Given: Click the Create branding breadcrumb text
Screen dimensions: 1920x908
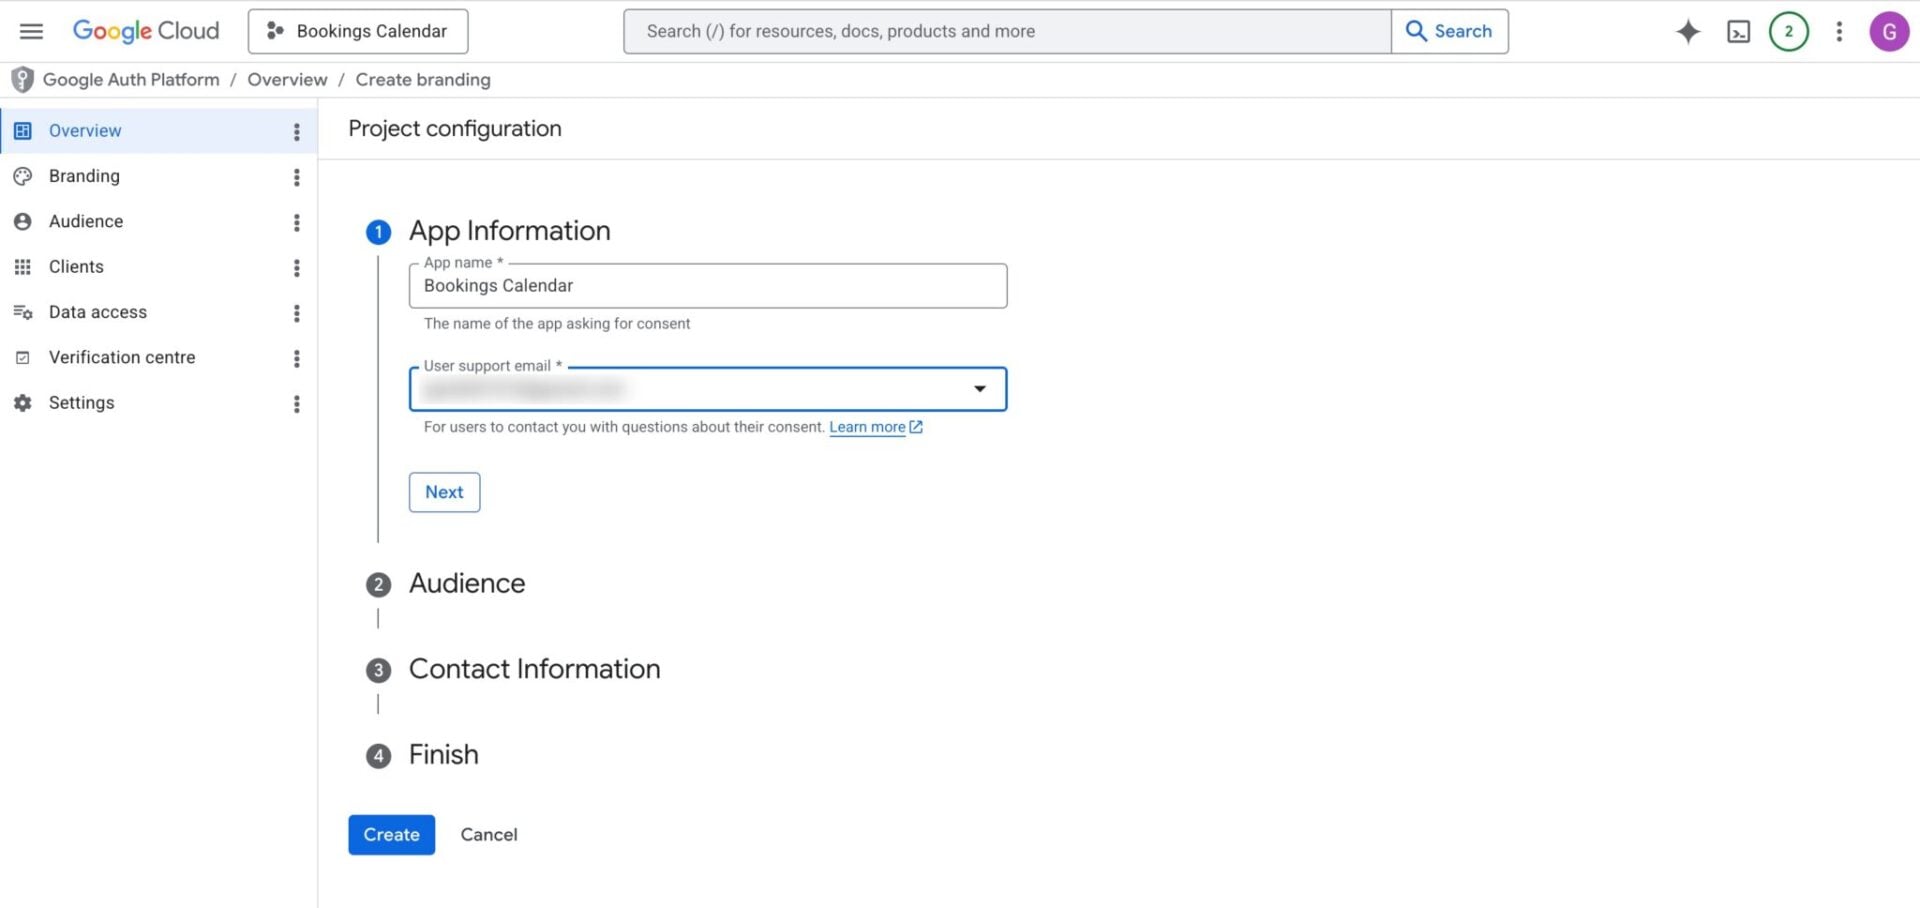Looking at the screenshot, I should coord(423,80).
